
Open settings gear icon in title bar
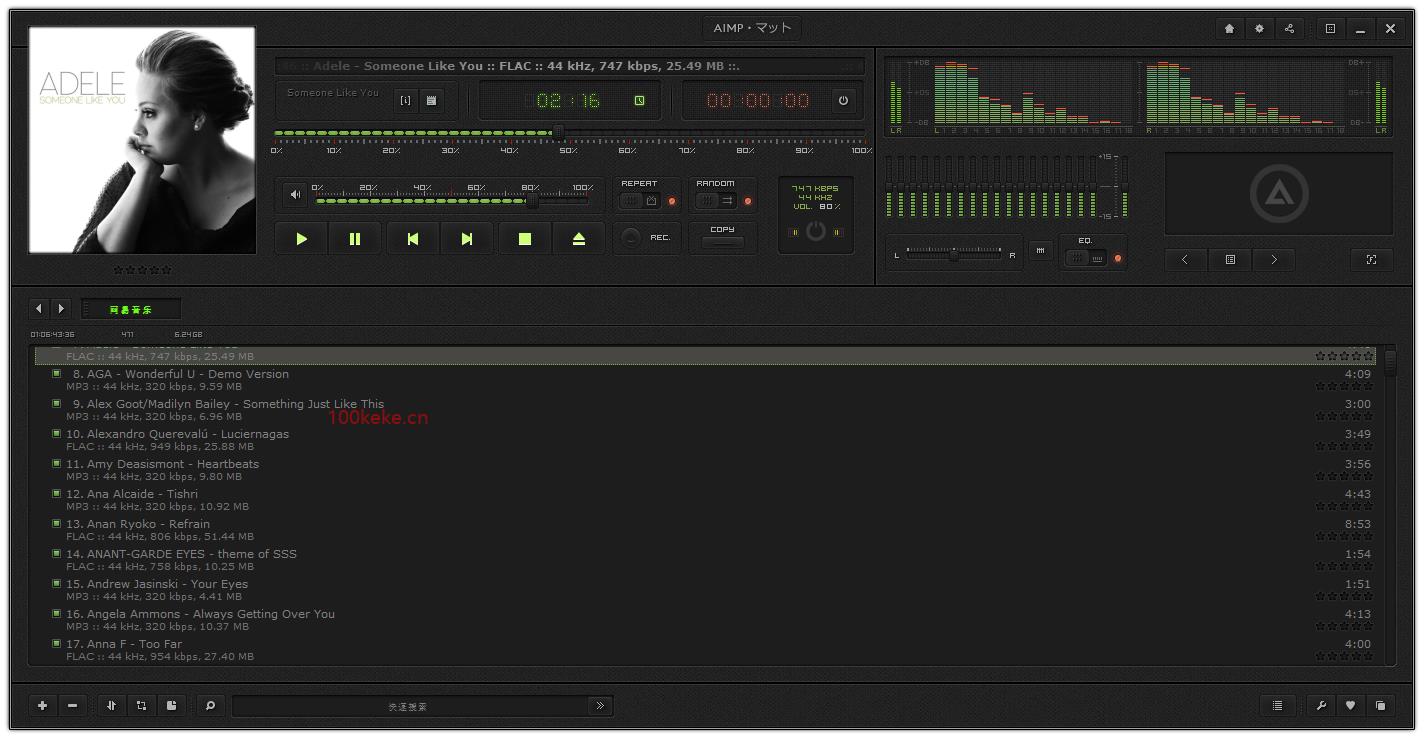tap(1259, 29)
